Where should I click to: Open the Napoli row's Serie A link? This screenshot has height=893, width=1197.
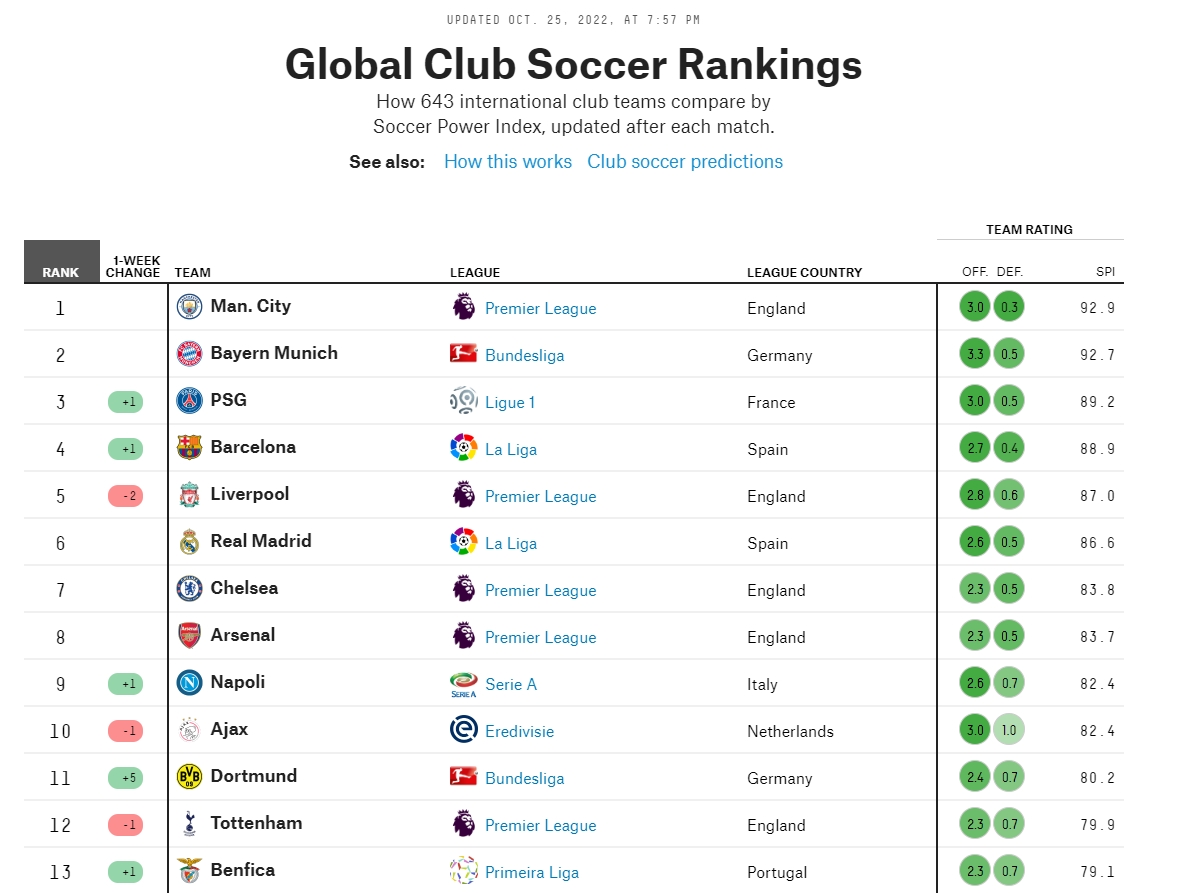tap(511, 685)
